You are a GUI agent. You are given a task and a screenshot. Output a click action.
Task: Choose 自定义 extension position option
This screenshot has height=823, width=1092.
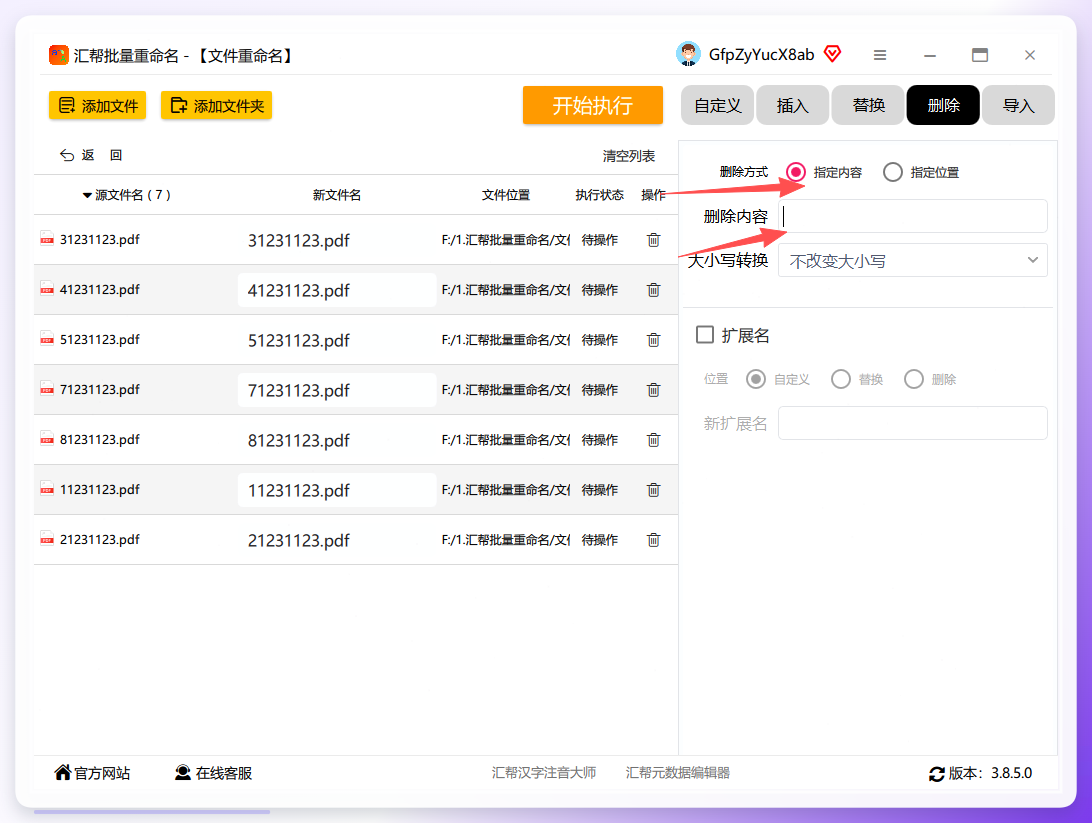point(756,379)
